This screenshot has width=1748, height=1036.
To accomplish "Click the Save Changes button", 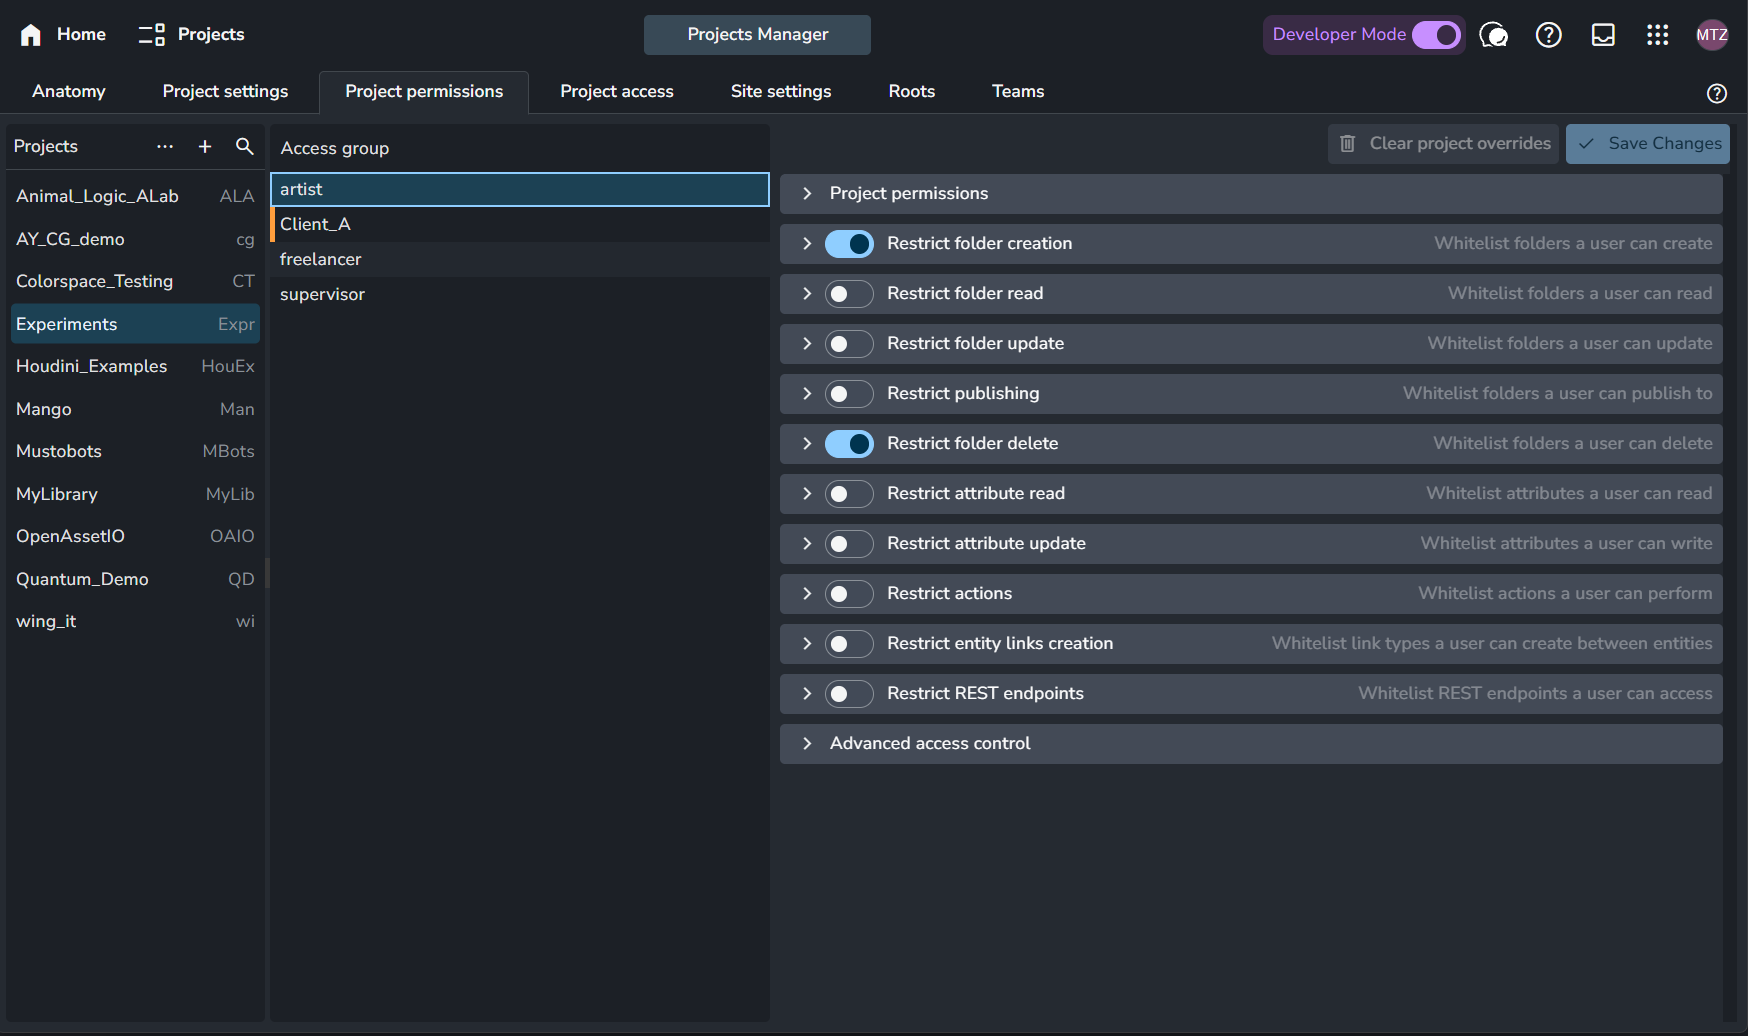I will pos(1647,144).
